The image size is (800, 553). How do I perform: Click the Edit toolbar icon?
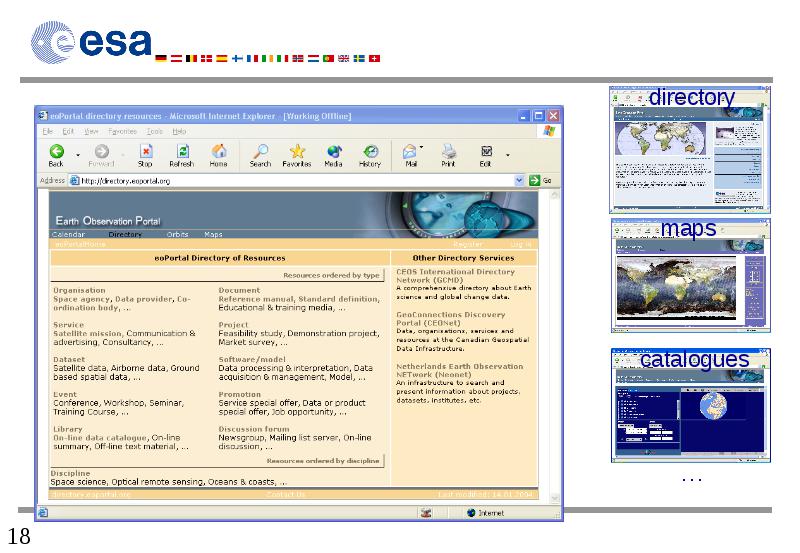point(486,152)
